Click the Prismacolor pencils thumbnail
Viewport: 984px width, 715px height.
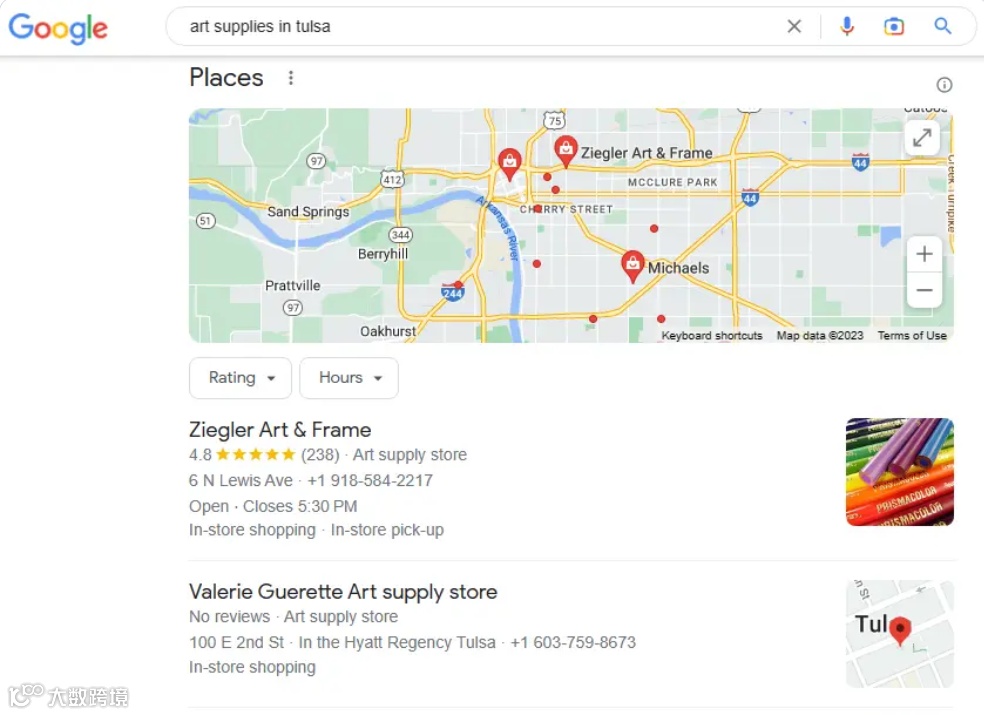click(899, 472)
